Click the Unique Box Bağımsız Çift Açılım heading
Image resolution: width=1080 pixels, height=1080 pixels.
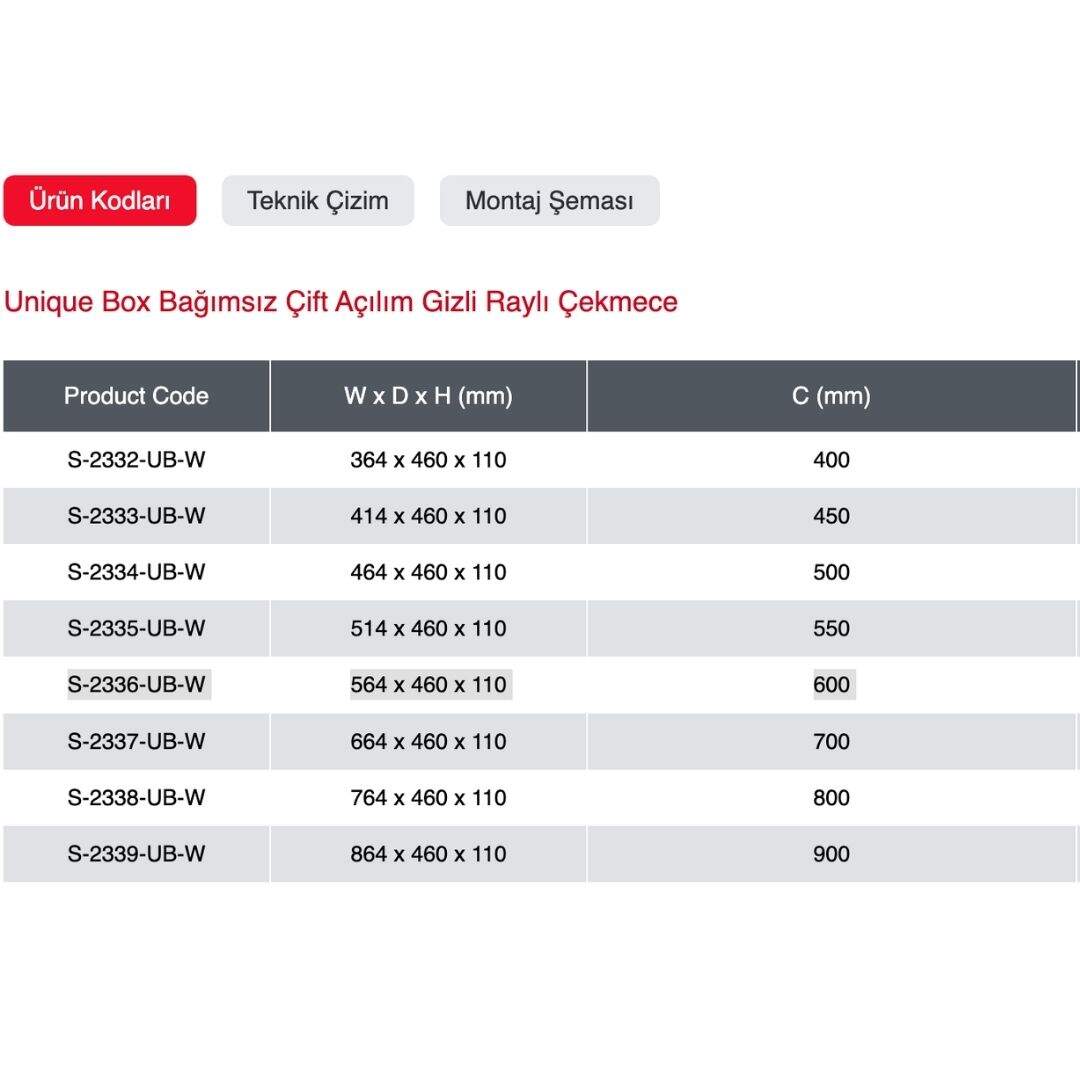click(x=341, y=302)
